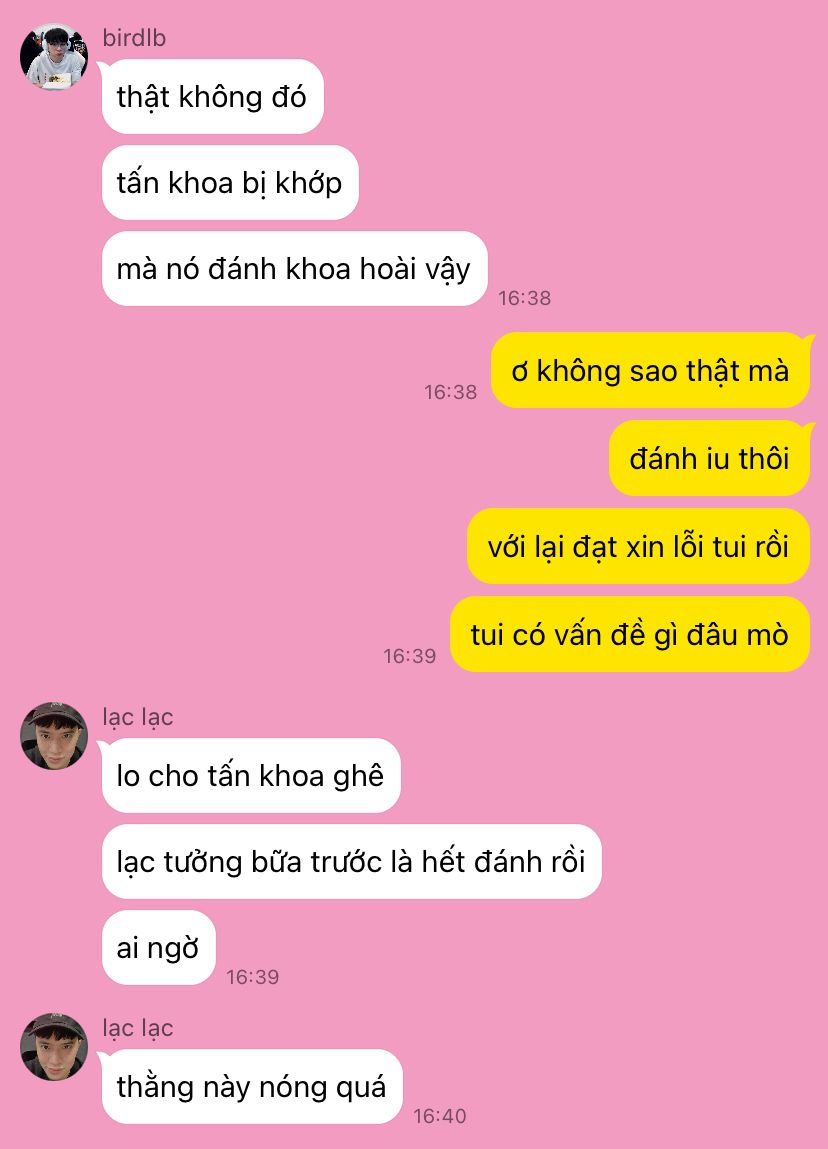
Task: Tap the 'đánh iu thôi' yellow message
Action: [x=709, y=459]
